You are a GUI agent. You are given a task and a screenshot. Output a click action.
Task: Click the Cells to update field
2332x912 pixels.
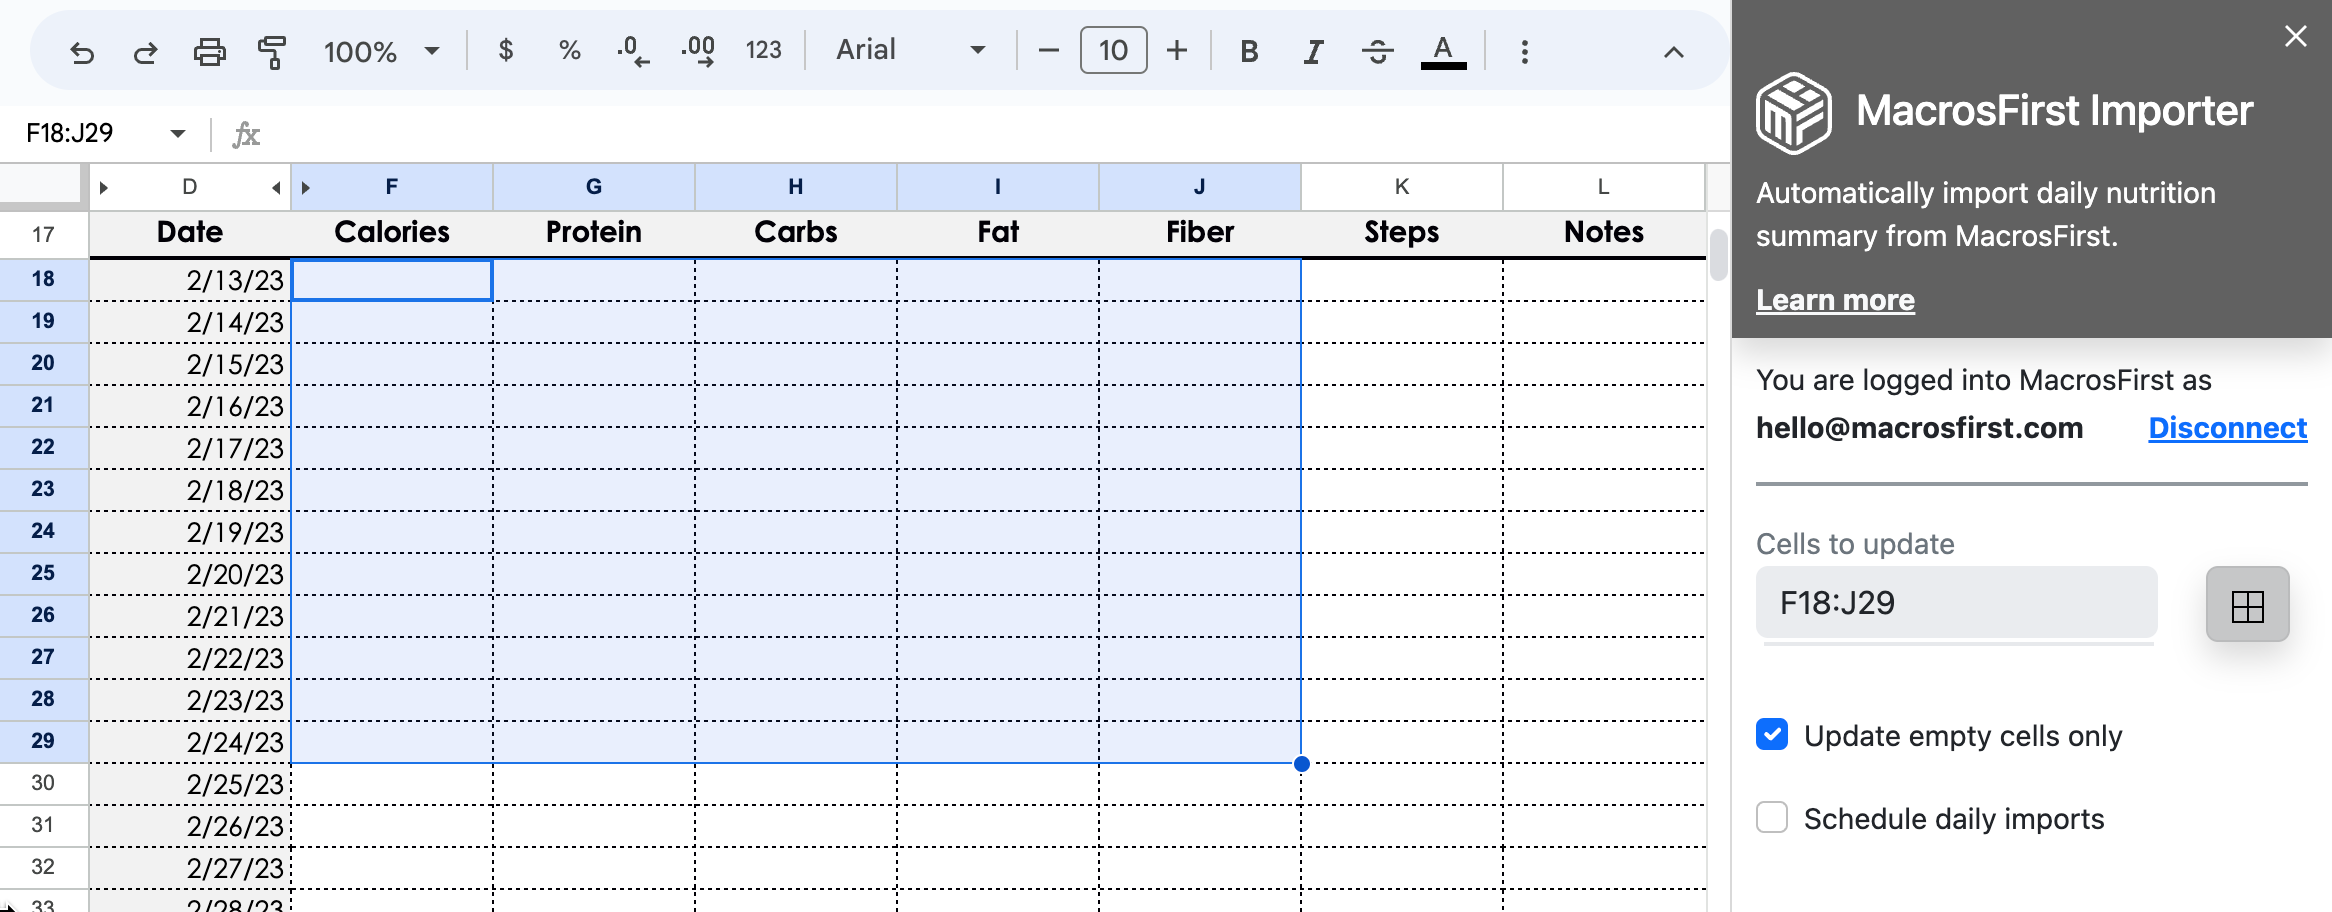tap(1955, 602)
